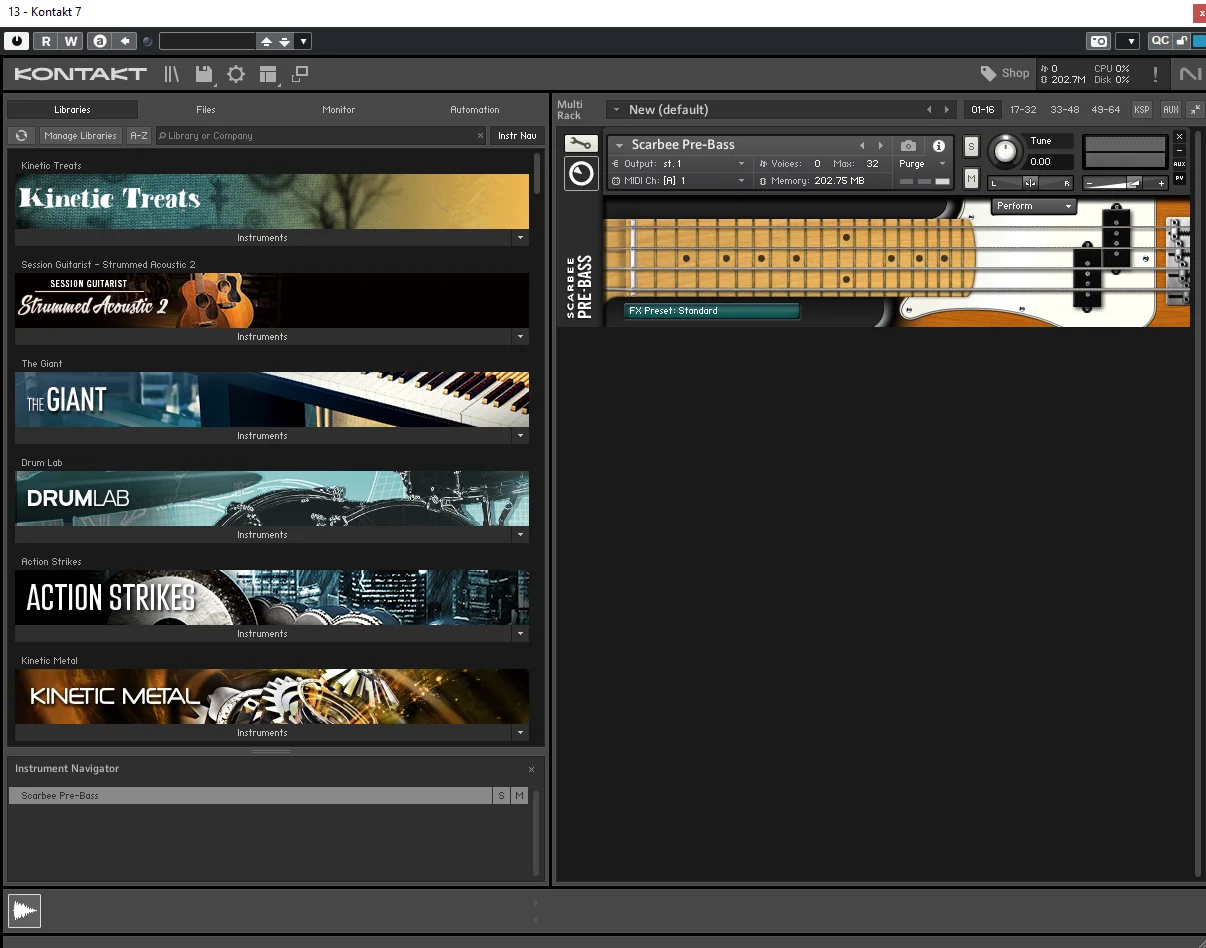Viewport: 1206px width, 948px height.
Task: Click the waveform icon at the bottom left
Action: [24, 910]
